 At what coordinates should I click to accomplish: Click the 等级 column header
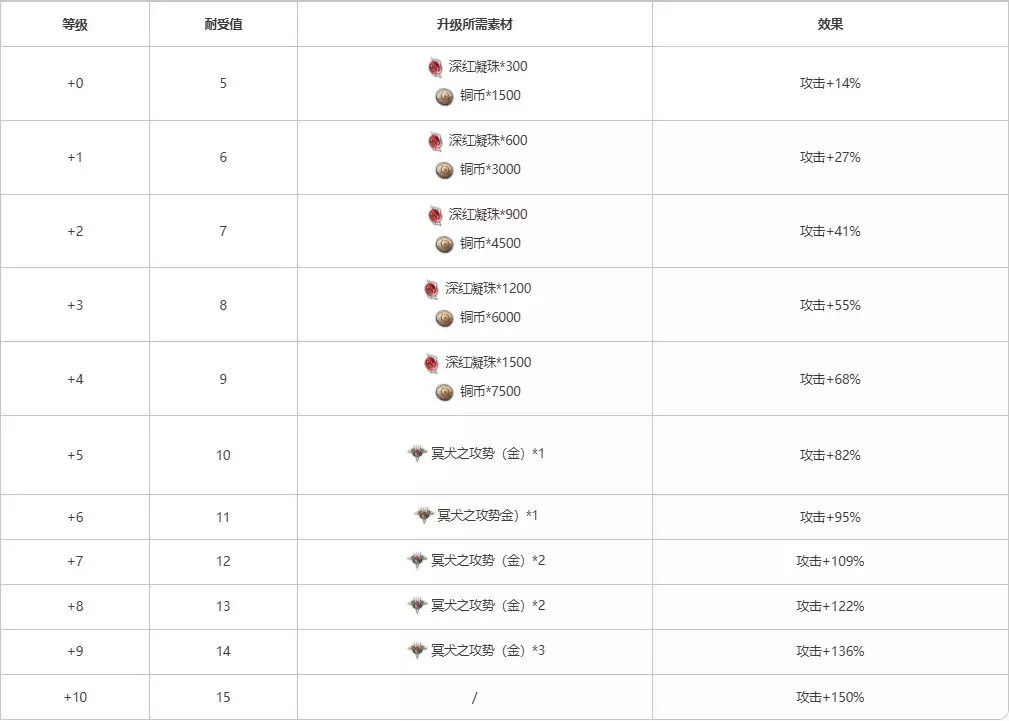pos(75,24)
